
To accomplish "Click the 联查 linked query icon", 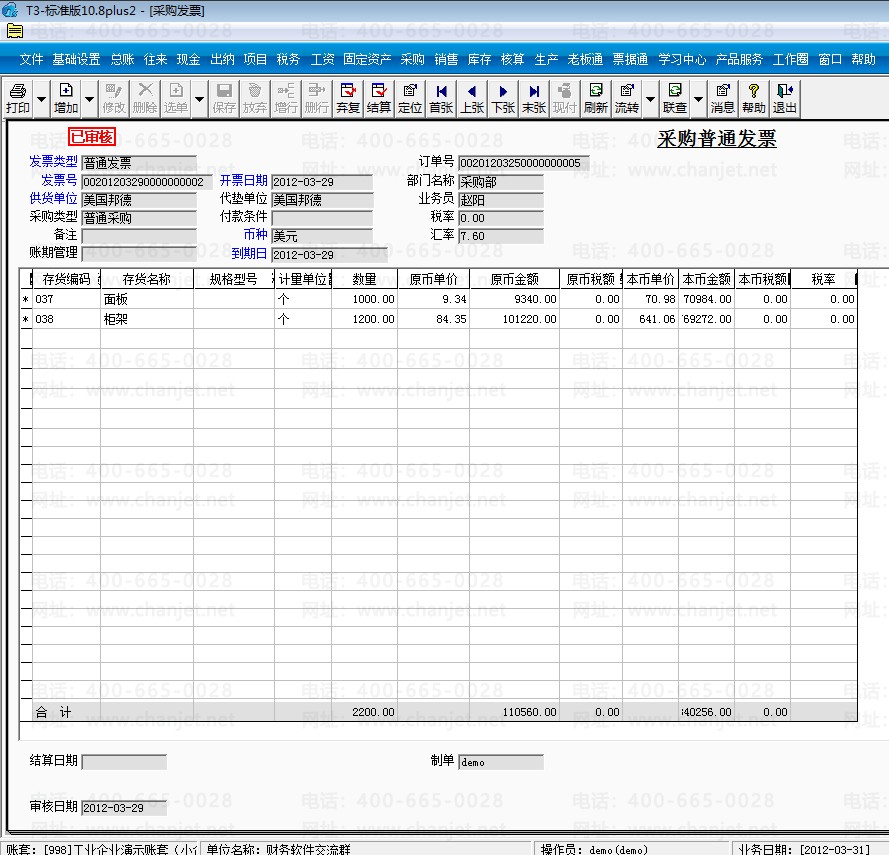I will (x=675, y=99).
